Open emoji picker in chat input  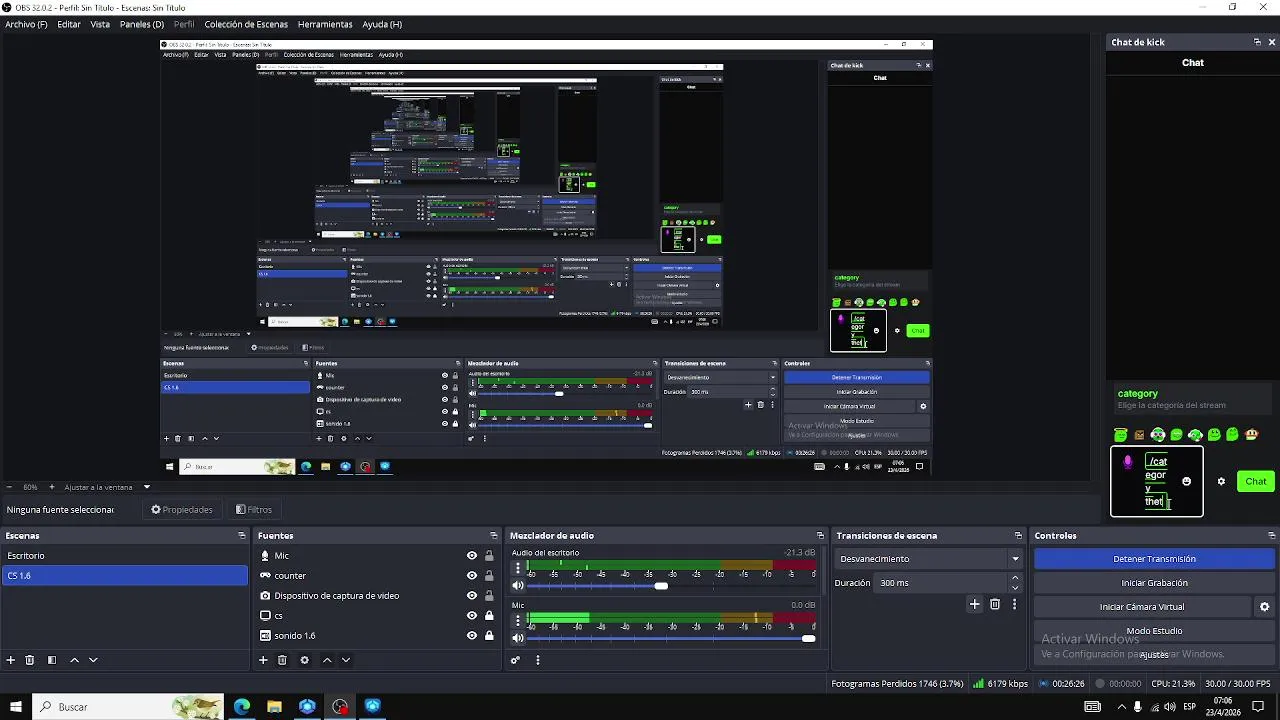1186,481
